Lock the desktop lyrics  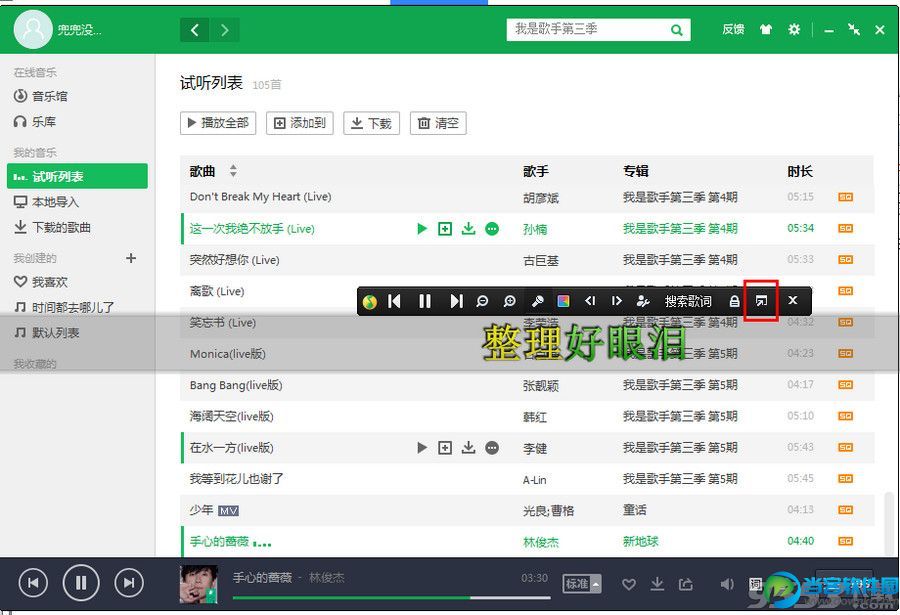tap(734, 301)
